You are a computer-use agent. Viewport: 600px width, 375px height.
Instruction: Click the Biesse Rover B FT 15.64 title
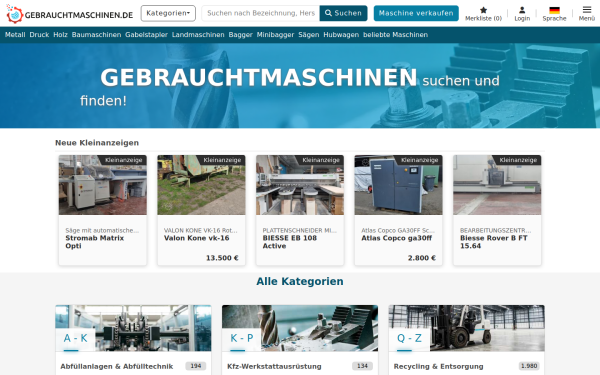(x=494, y=242)
